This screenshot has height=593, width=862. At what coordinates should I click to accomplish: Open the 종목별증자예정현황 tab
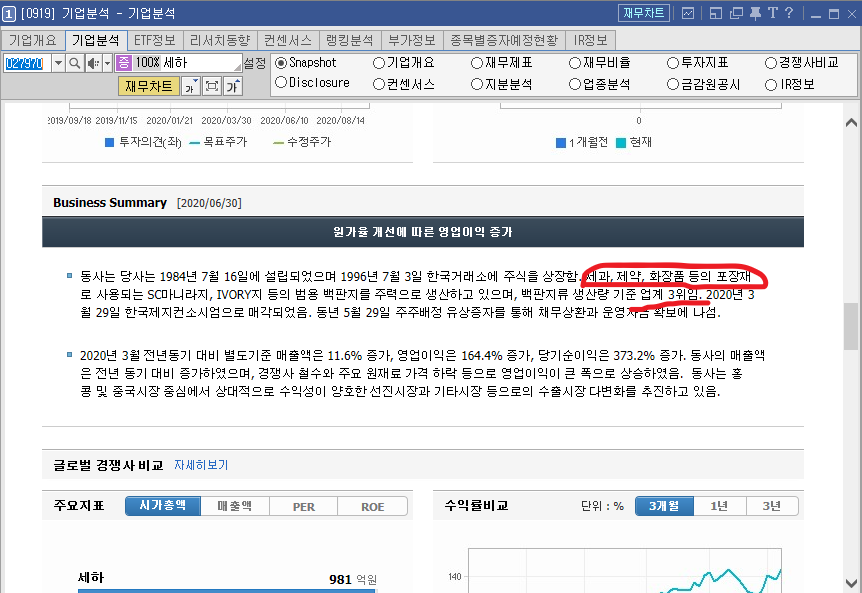pyautogui.click(x=504, y=40)
